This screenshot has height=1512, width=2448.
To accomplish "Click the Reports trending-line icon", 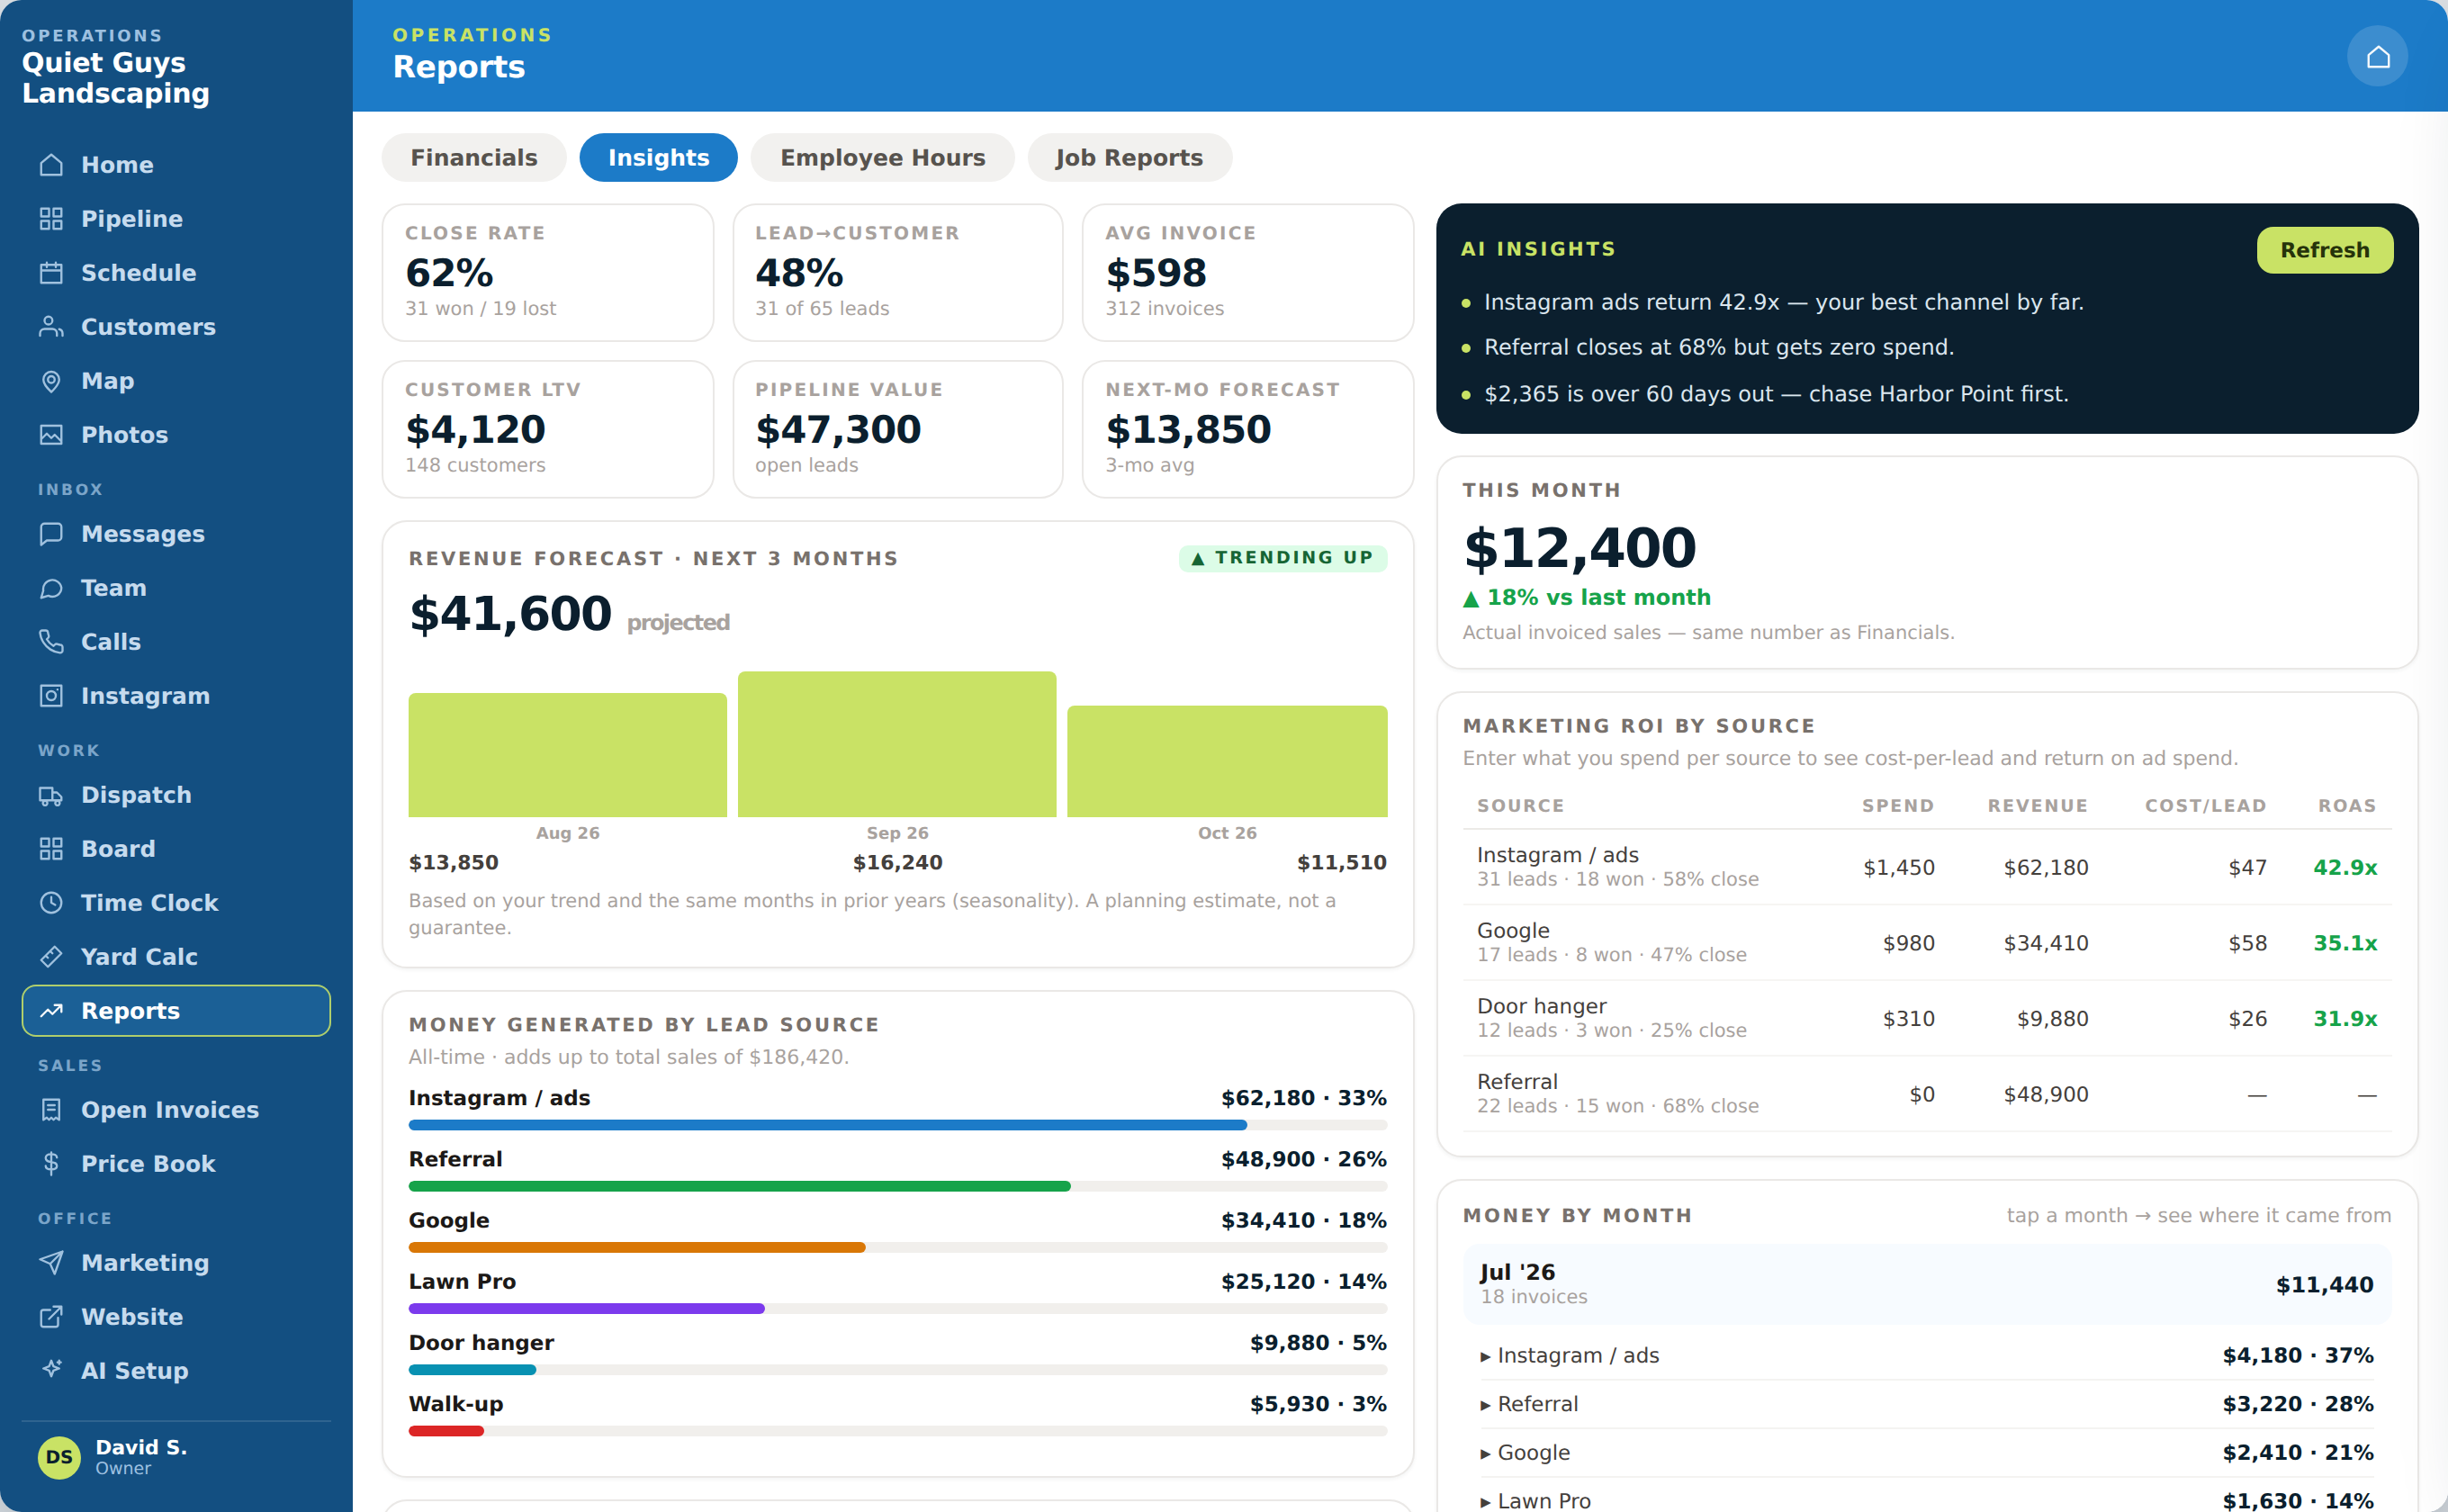I will 51,1011.
